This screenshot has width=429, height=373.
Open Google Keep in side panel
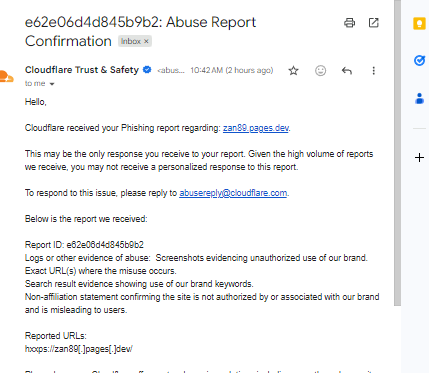(419, 24)
